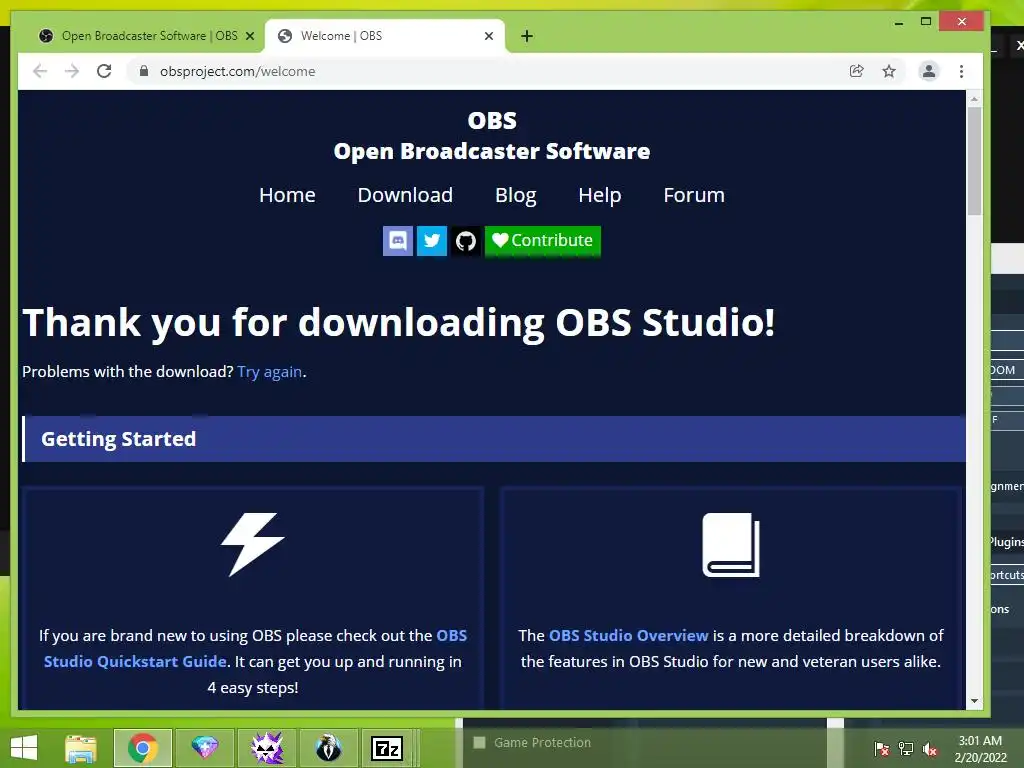Reload the current page
Image resolution: width=1024 pixels, height=768 pixels.
(x=104, y=71)
